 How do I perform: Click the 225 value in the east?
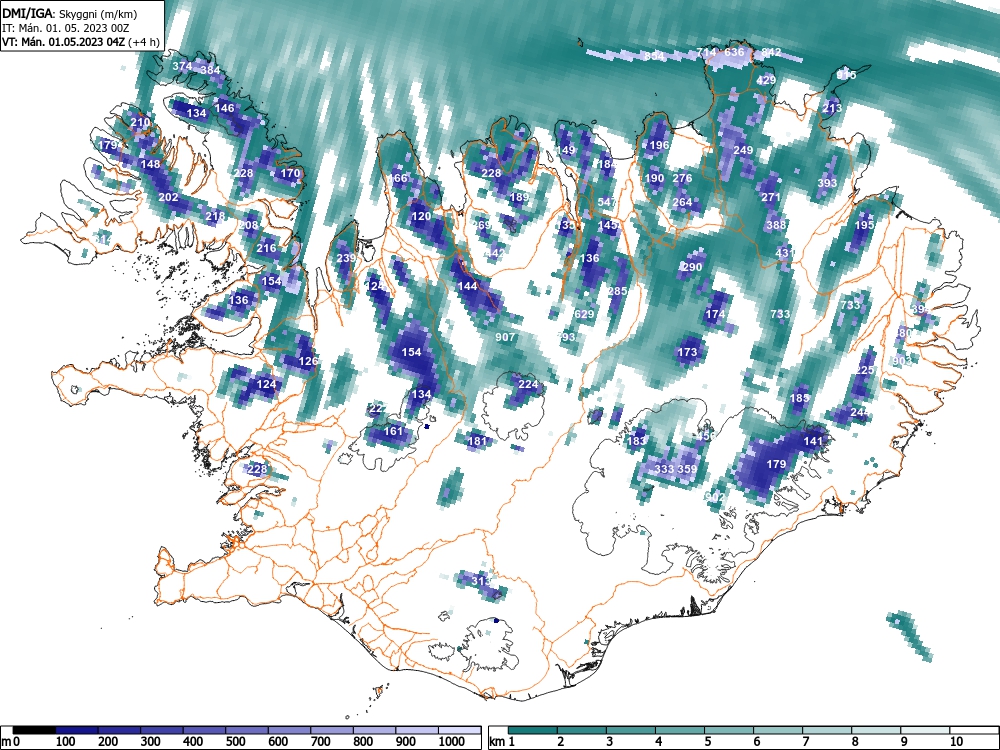coord(865,370)
